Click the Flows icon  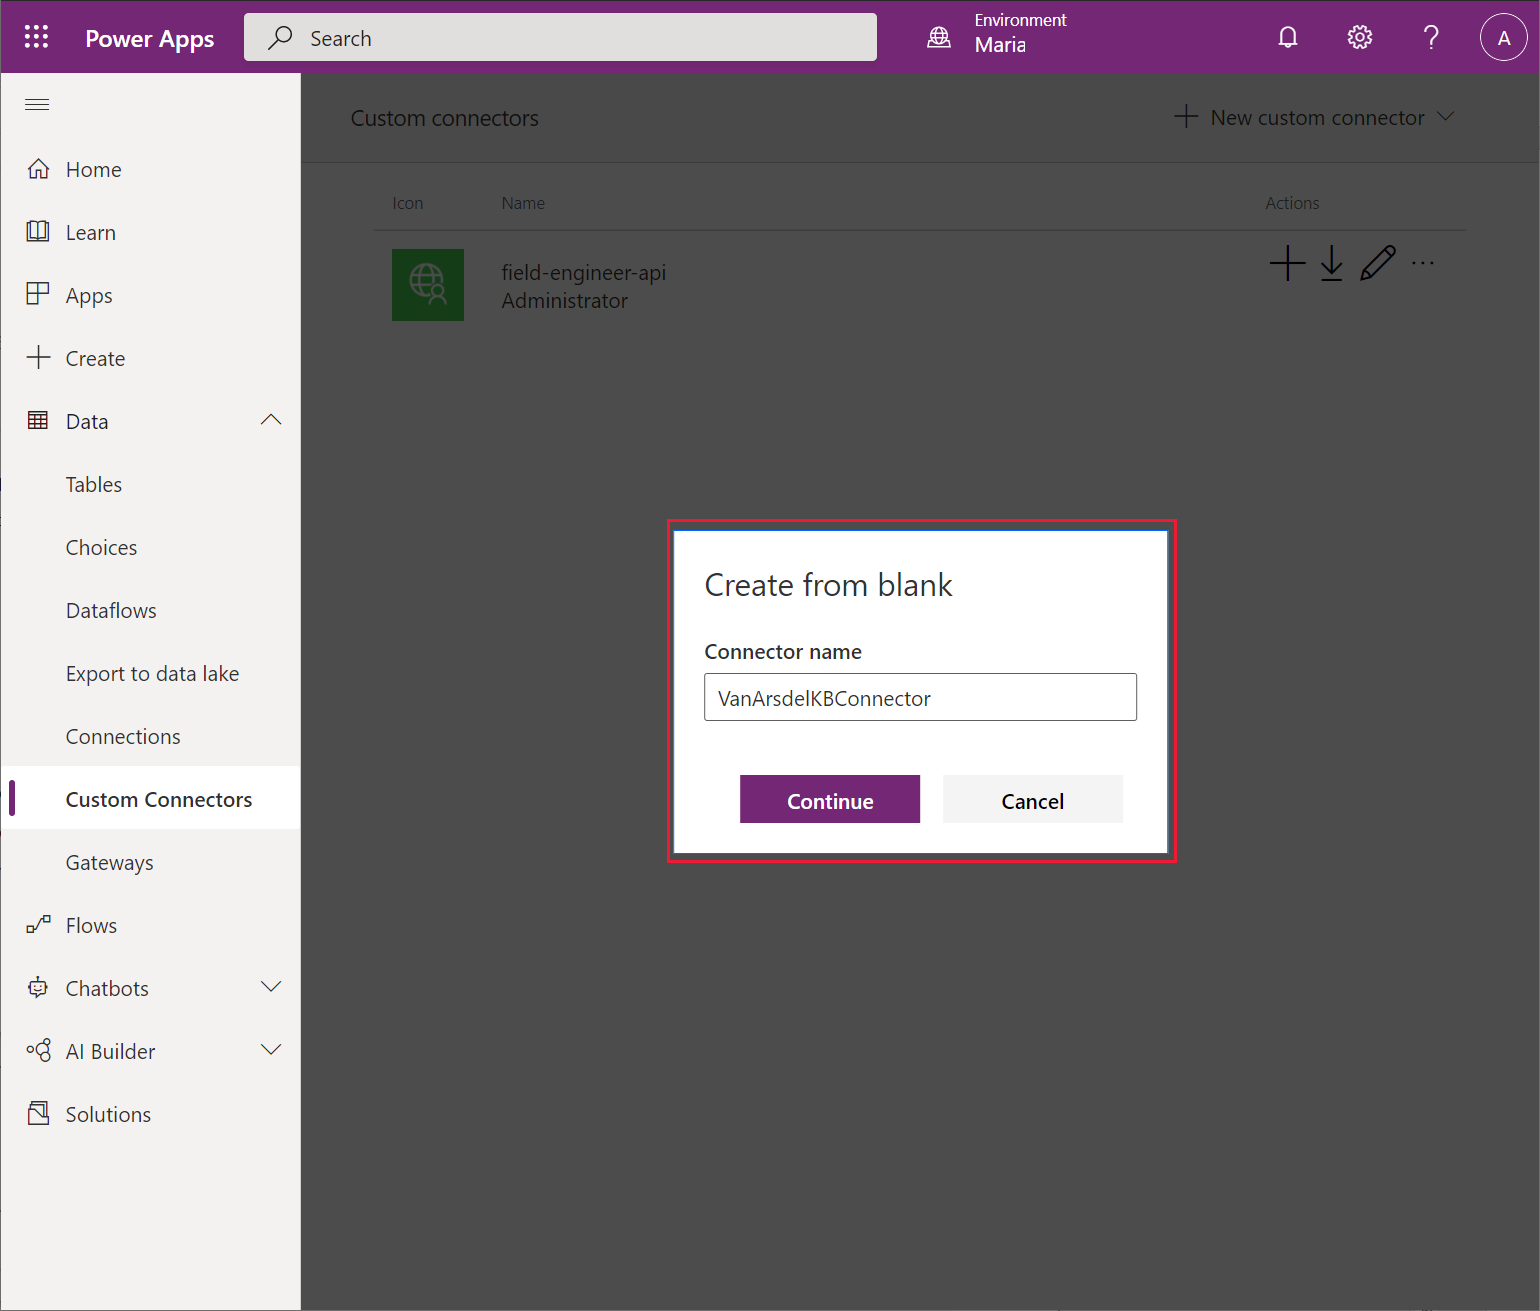point(38,925)
